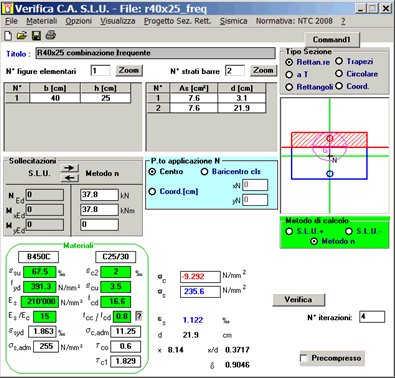Click the green Es/Ec field showing 15
Screen dimensions: 395x378
click(45, 316)
